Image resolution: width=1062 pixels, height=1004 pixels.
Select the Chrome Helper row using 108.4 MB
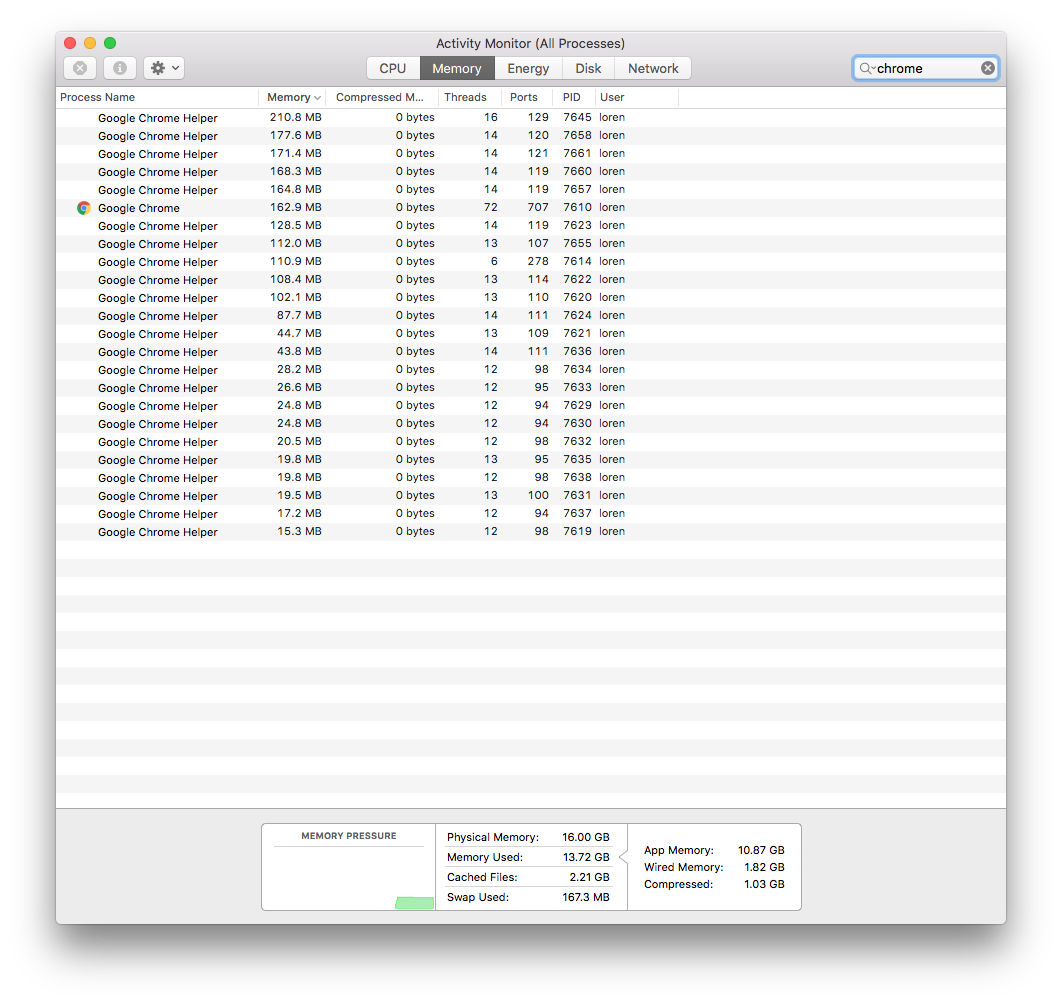tap(531, 280)
